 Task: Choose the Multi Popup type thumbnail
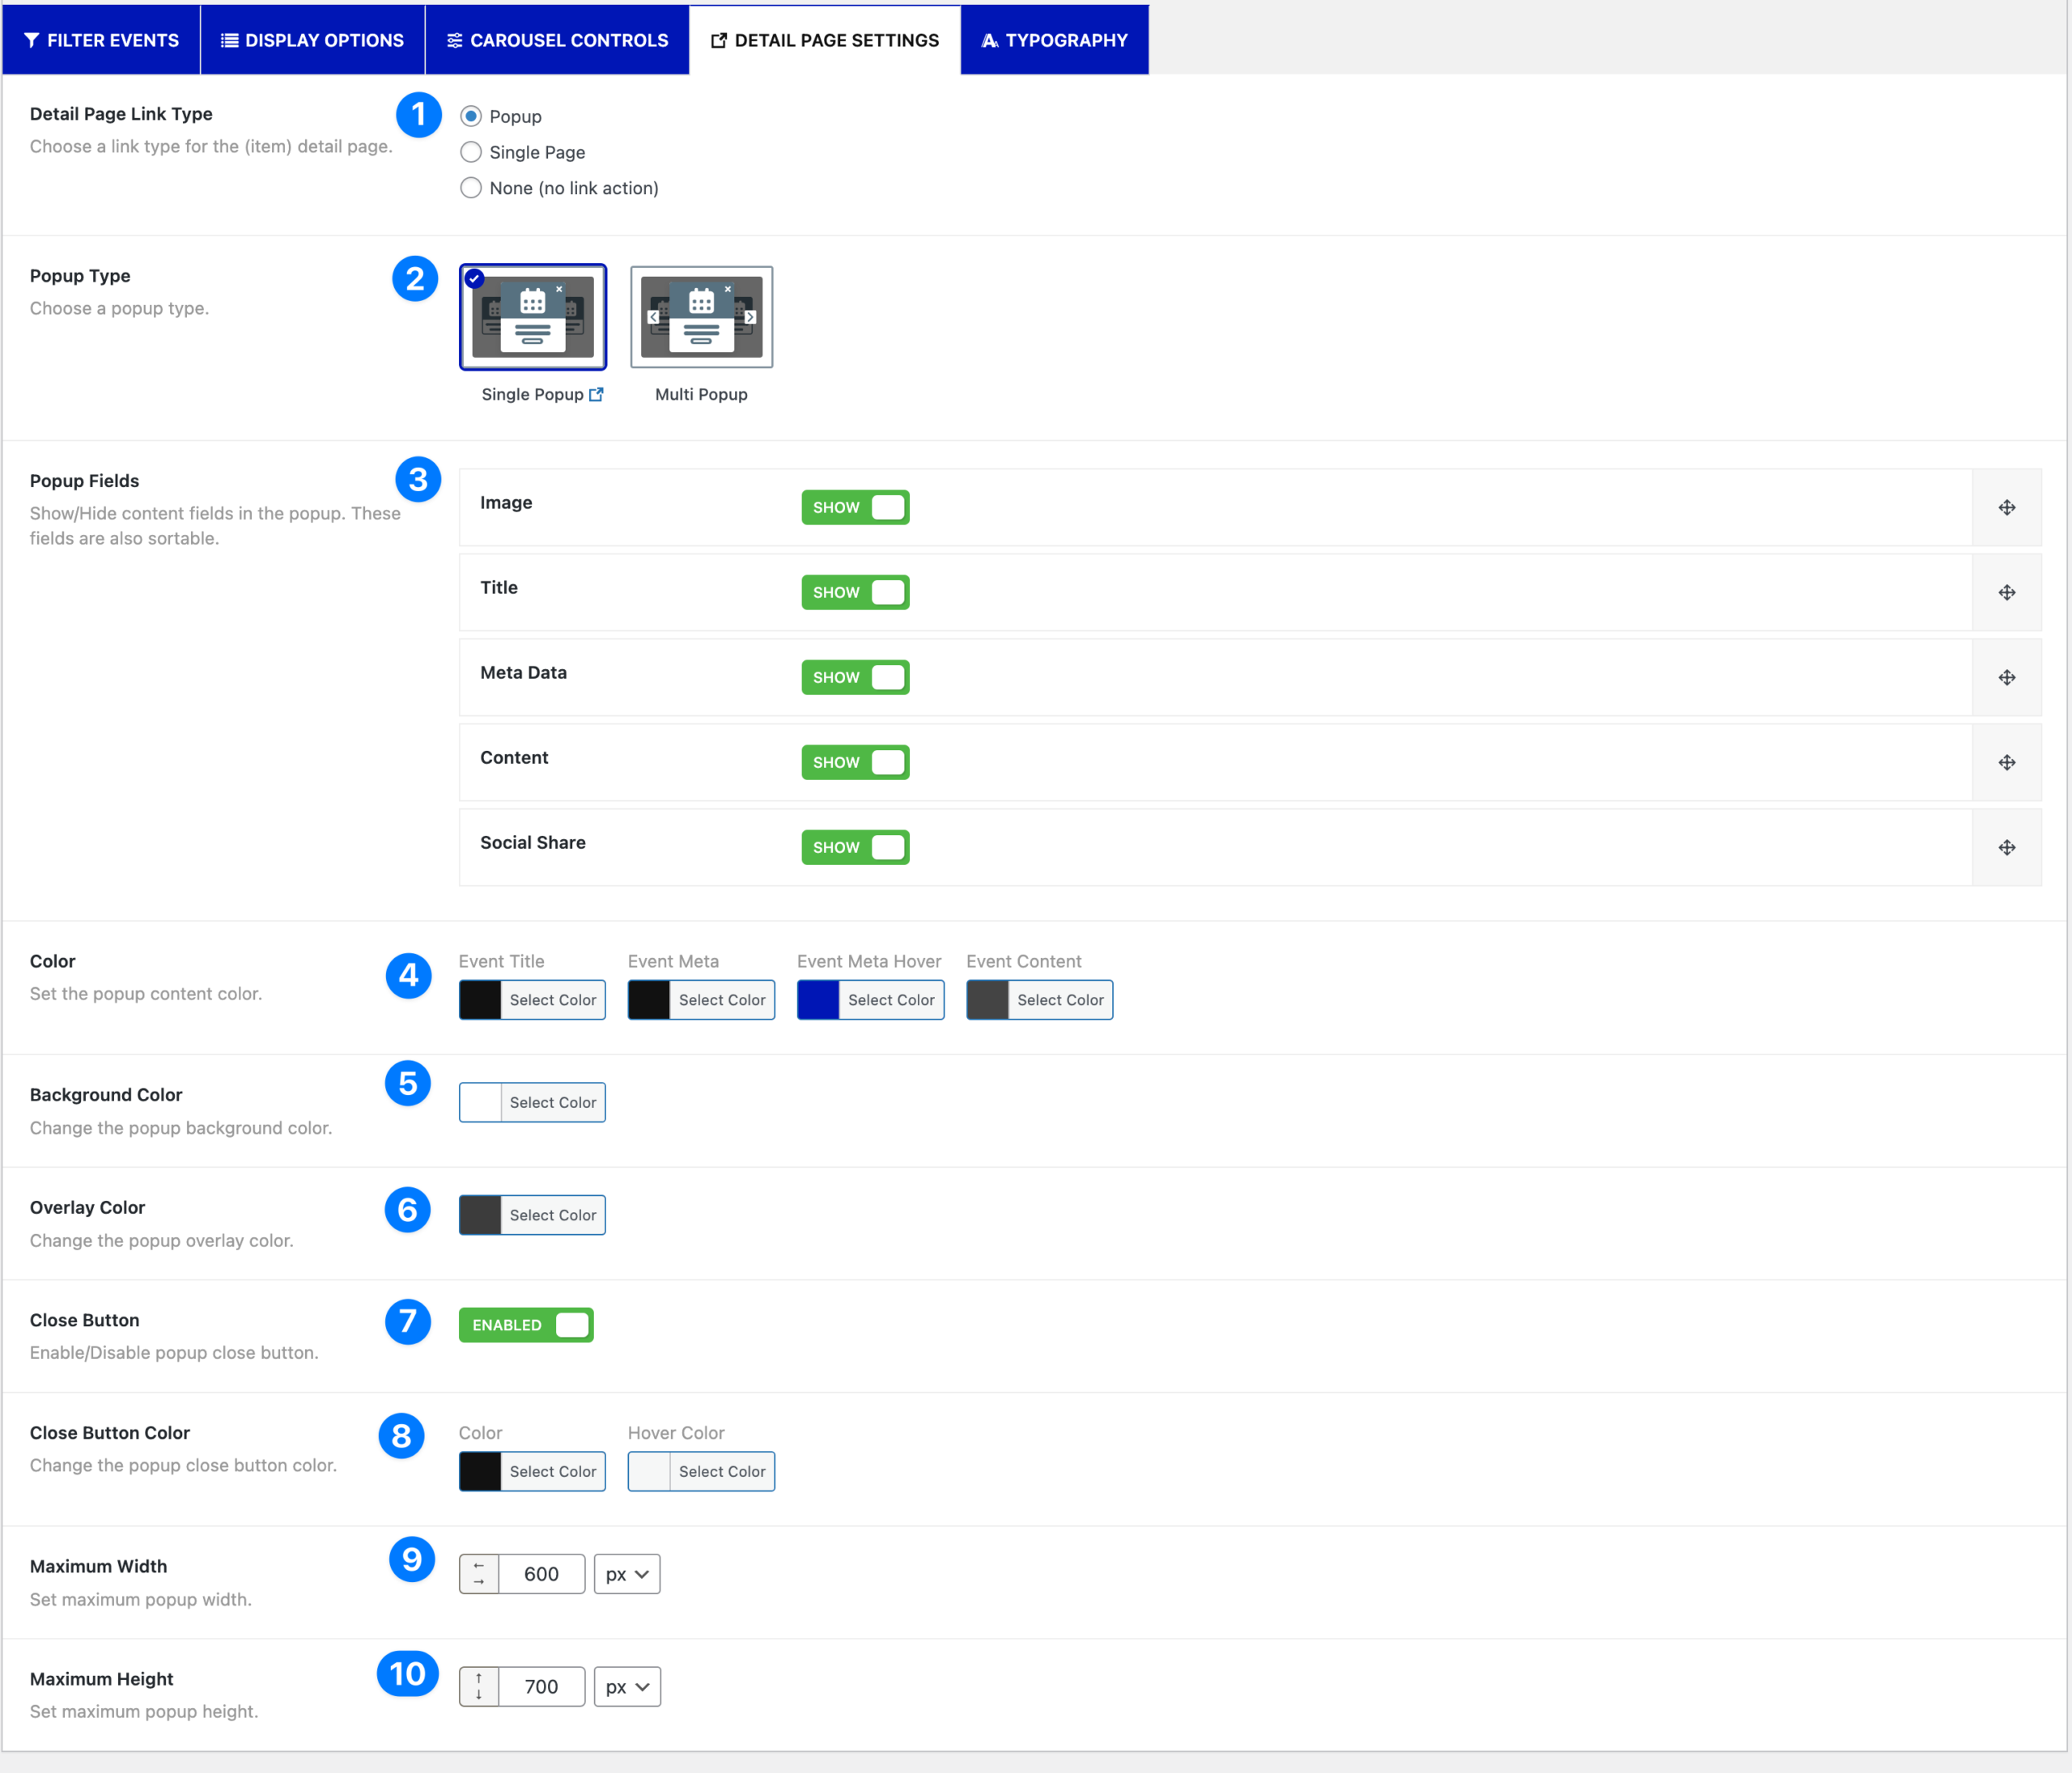702,317
